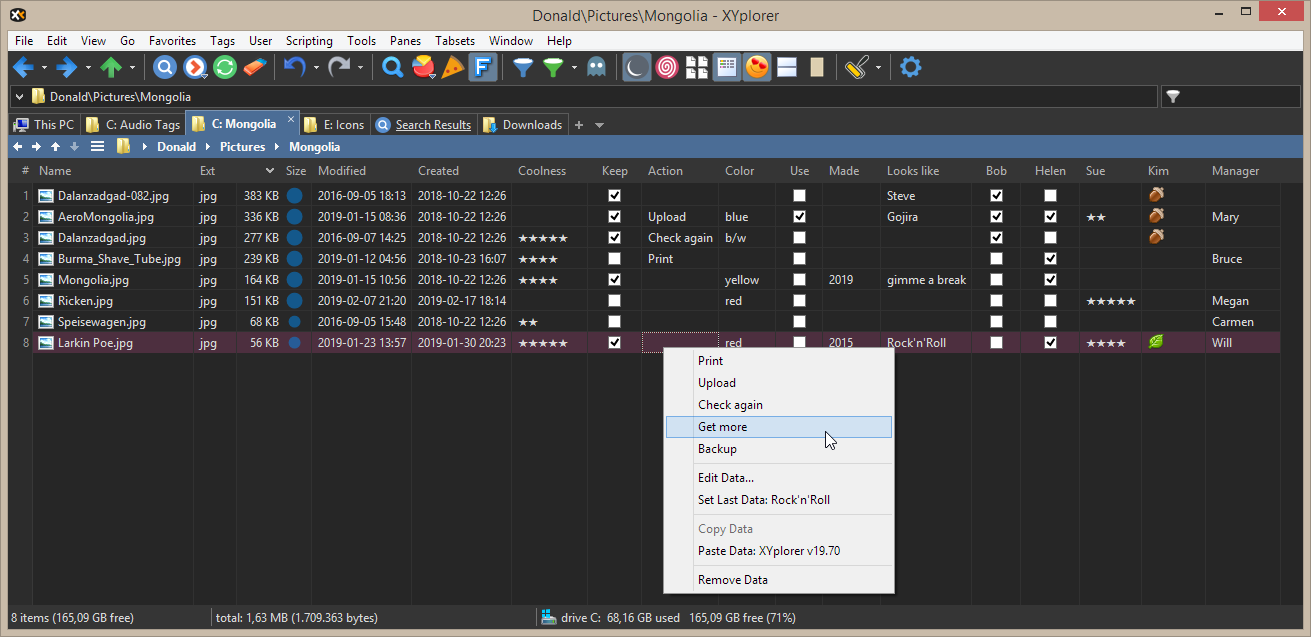This screenshot has height=637, width=1311.
Task: Click the magnifier Find Files icon
Action: point(393,68)
